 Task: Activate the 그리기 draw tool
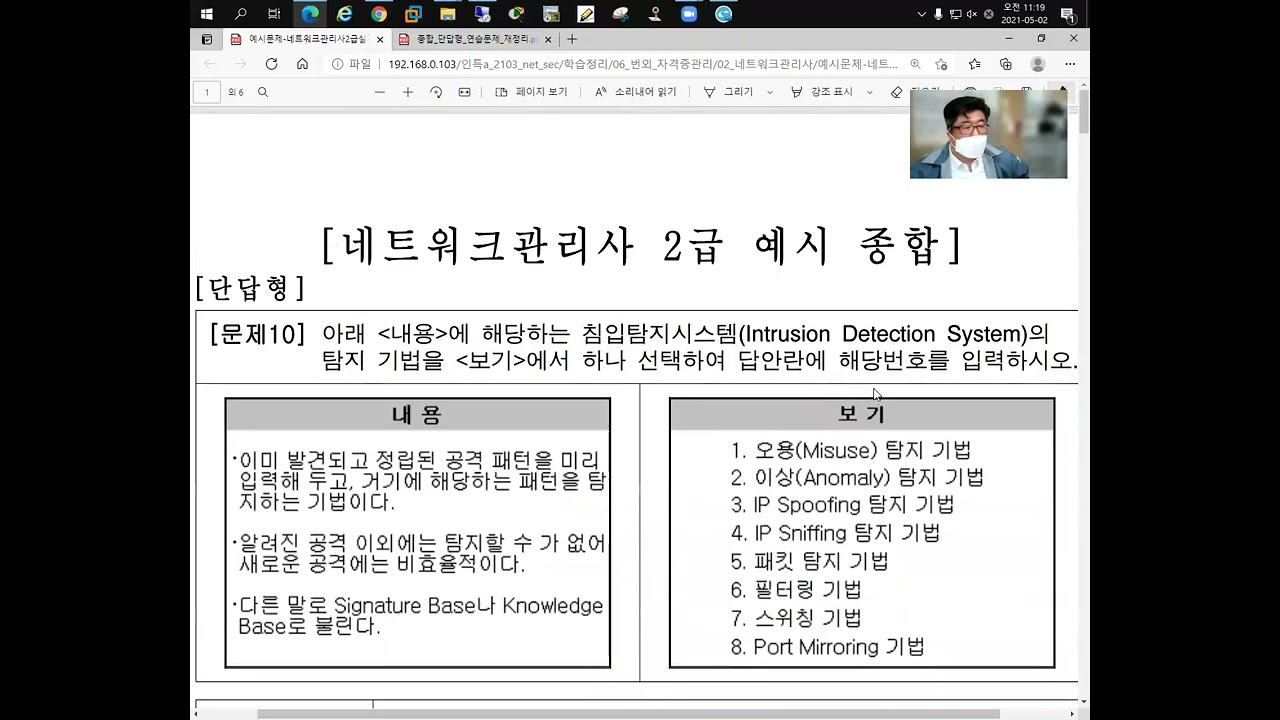728,92
